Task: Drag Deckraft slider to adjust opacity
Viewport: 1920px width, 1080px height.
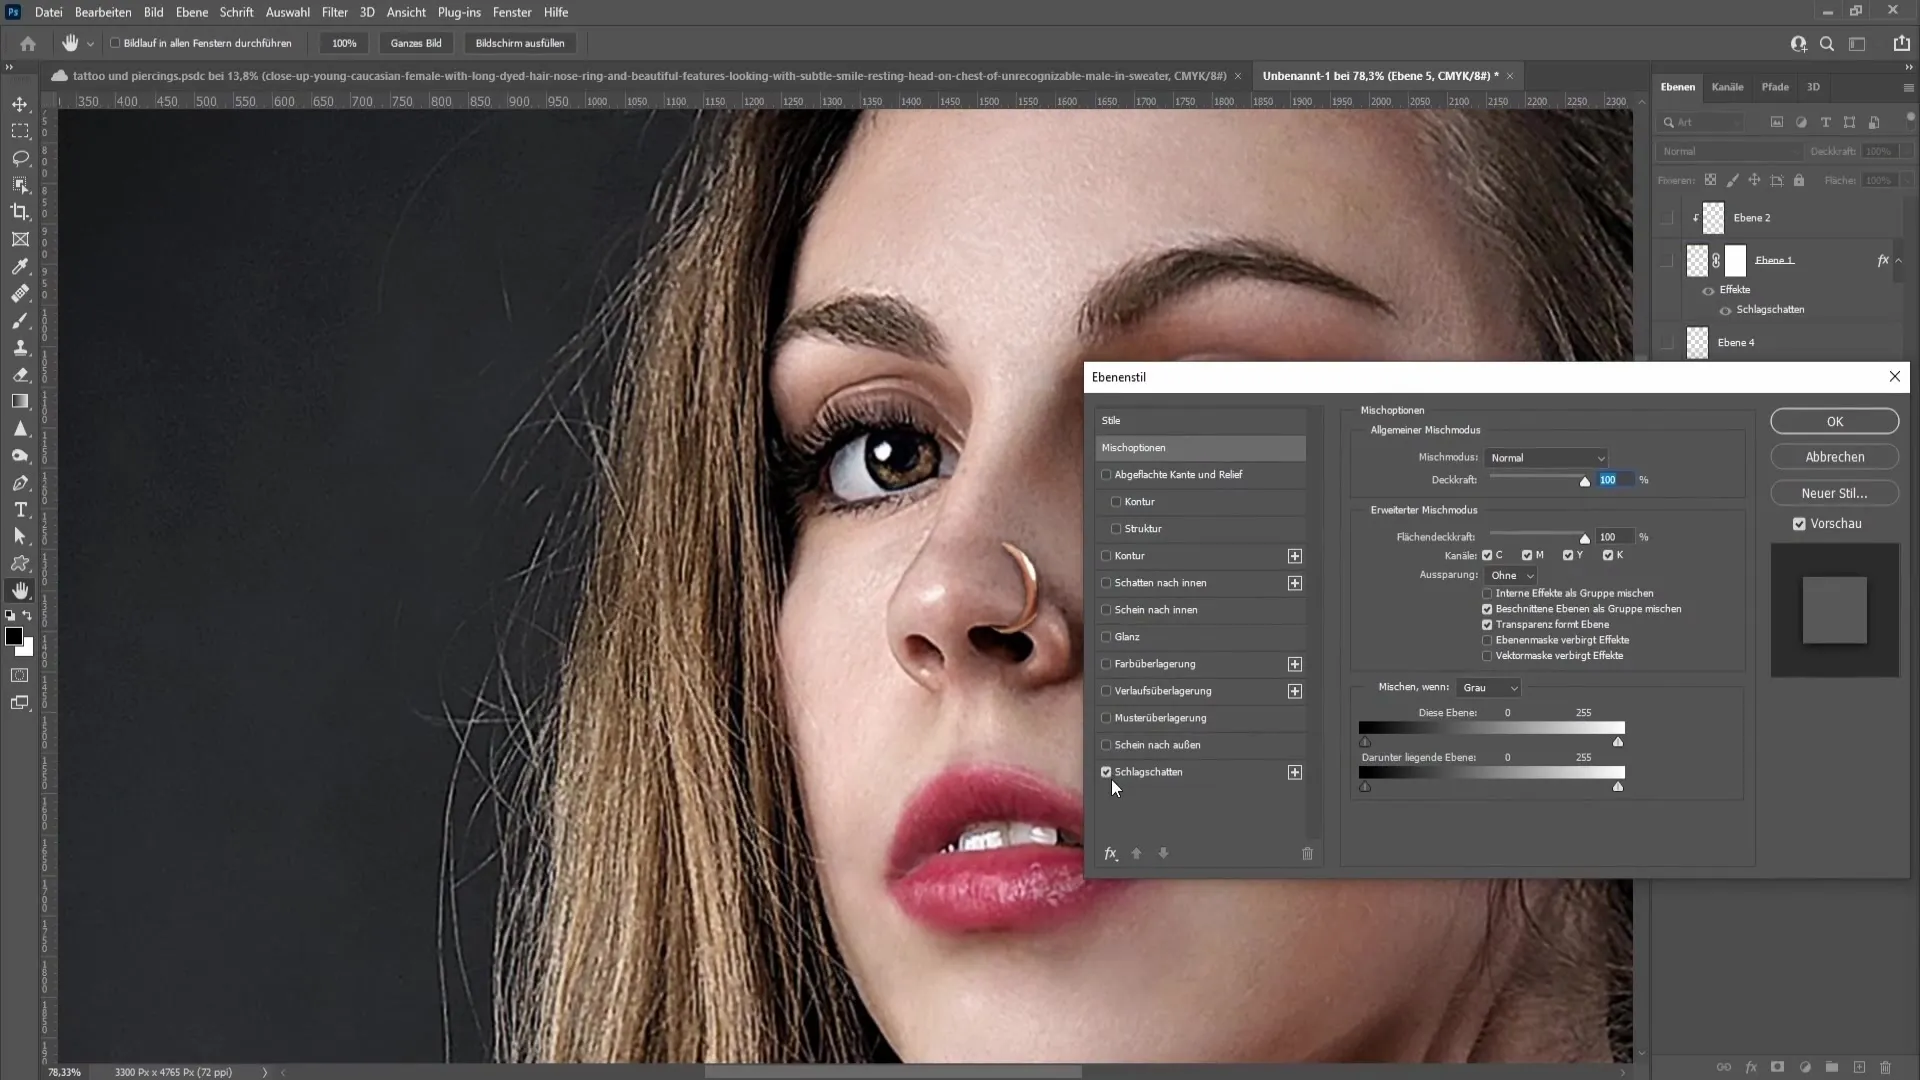Action: [1585, 481]
